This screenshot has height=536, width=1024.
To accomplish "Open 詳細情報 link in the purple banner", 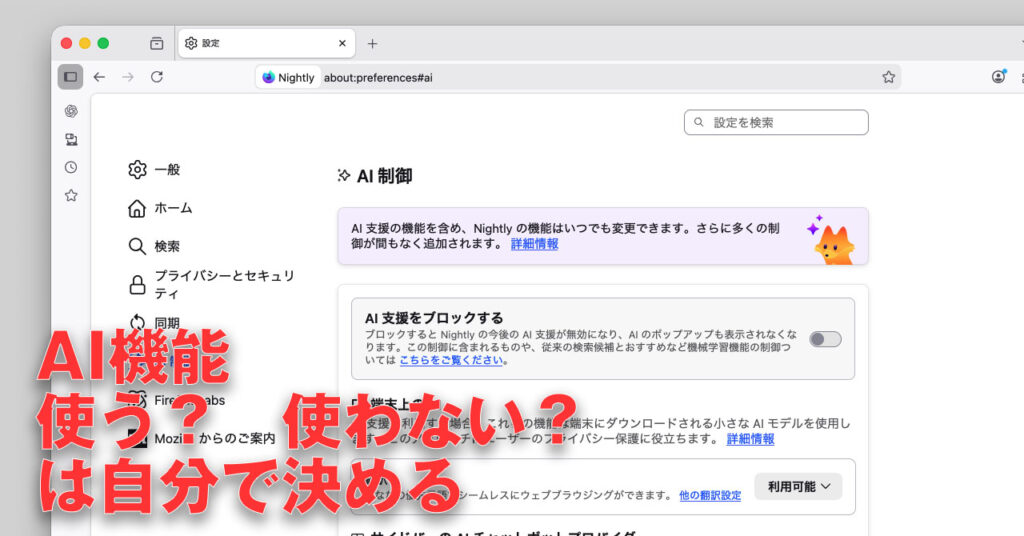I will click(534, 244).
